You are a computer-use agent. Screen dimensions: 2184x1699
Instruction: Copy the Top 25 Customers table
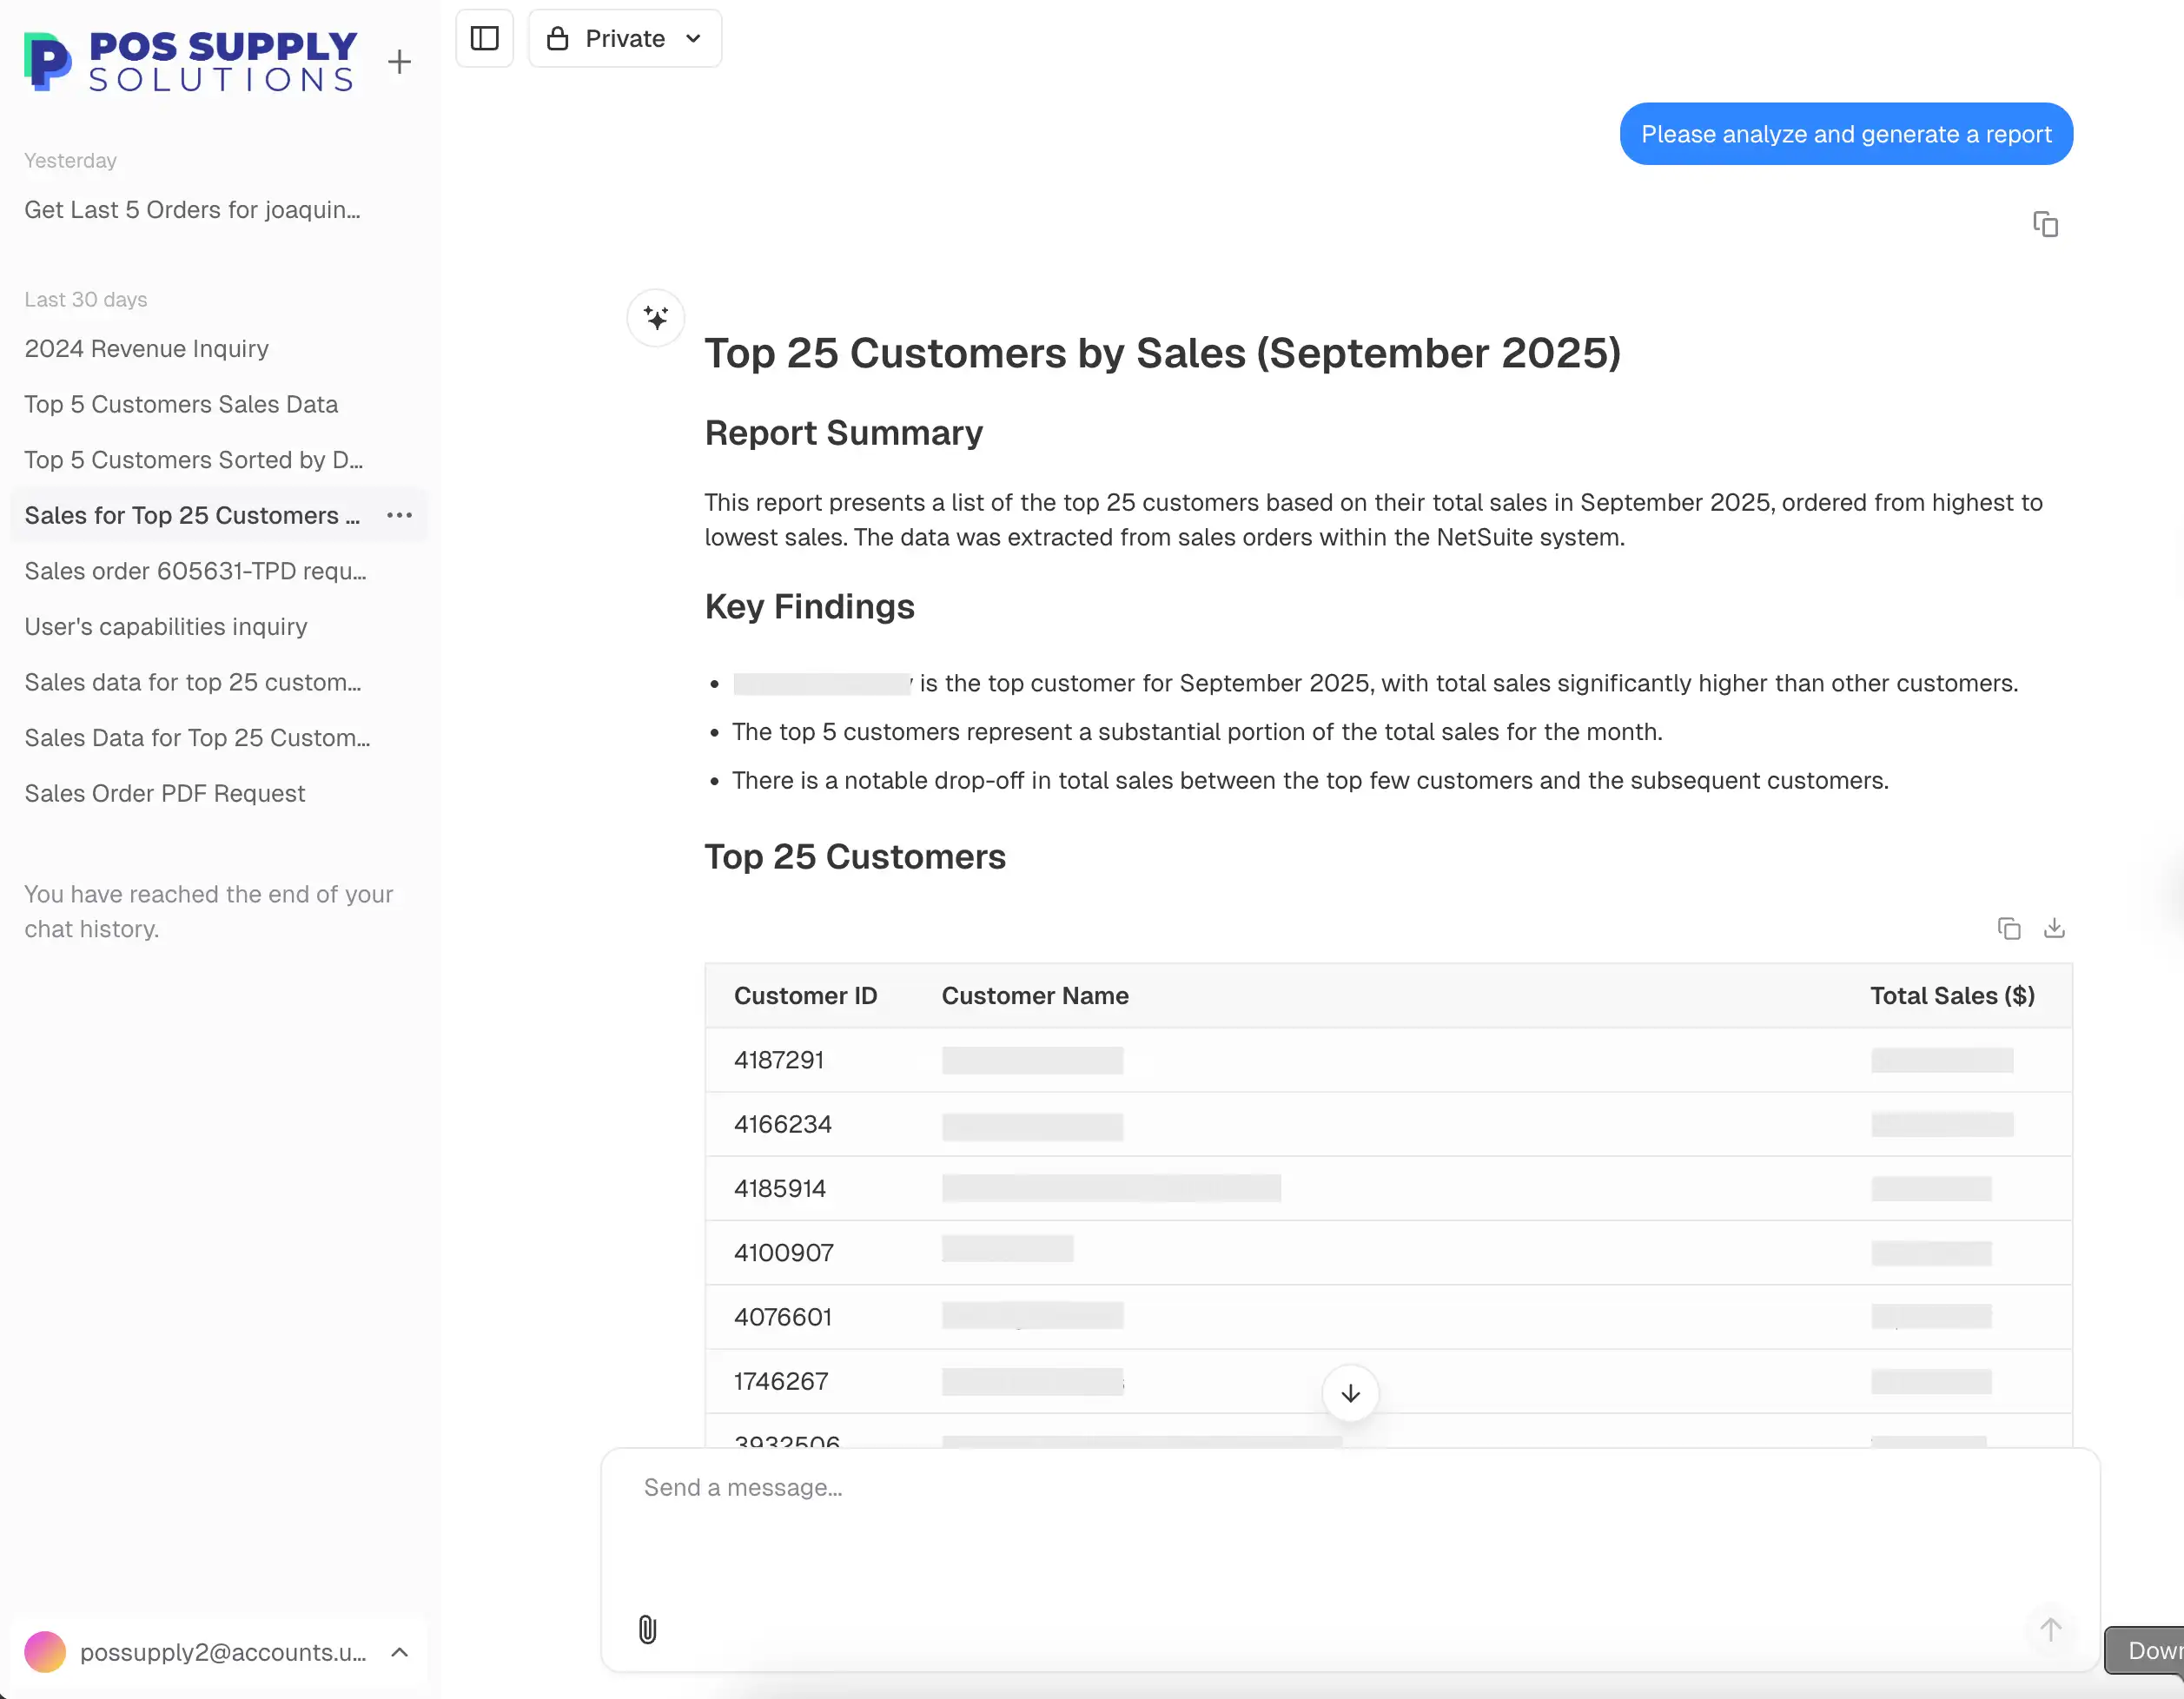(x=2009, y=928)
